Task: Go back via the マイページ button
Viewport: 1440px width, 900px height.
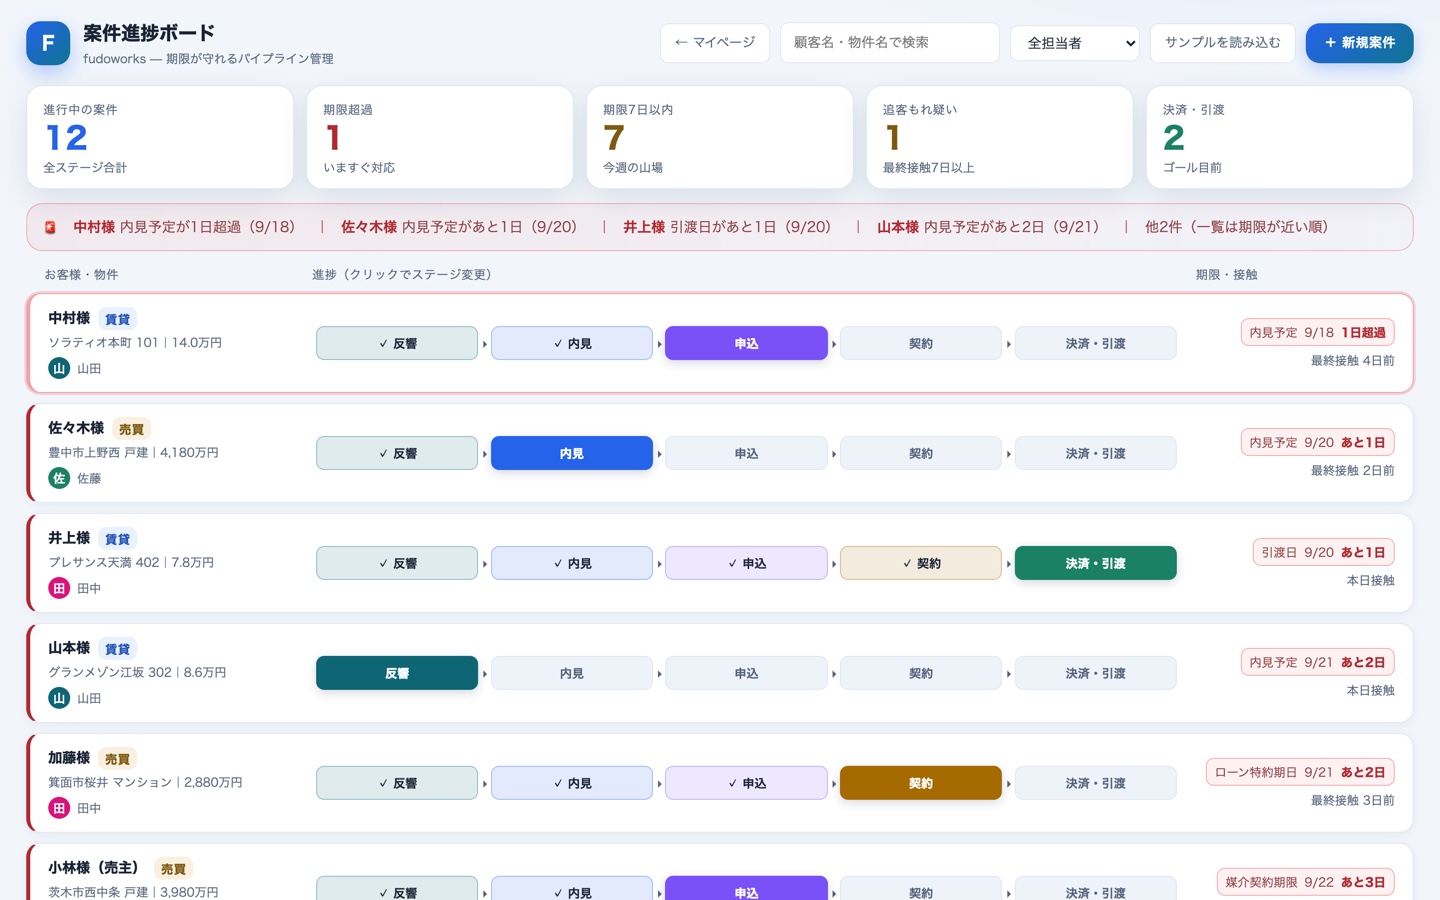Action: (x=715, y=43)
